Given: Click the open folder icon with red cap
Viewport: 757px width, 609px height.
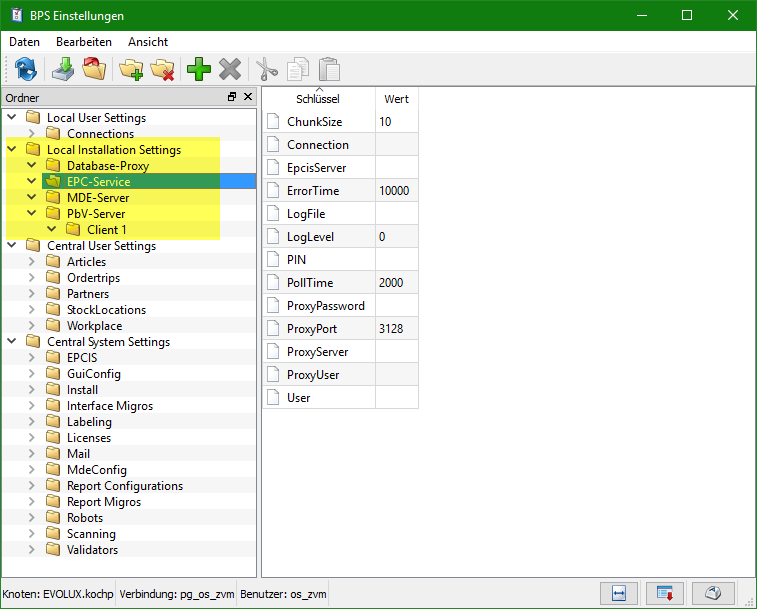Looking at the screenshot, I should [x=94, y=69].
